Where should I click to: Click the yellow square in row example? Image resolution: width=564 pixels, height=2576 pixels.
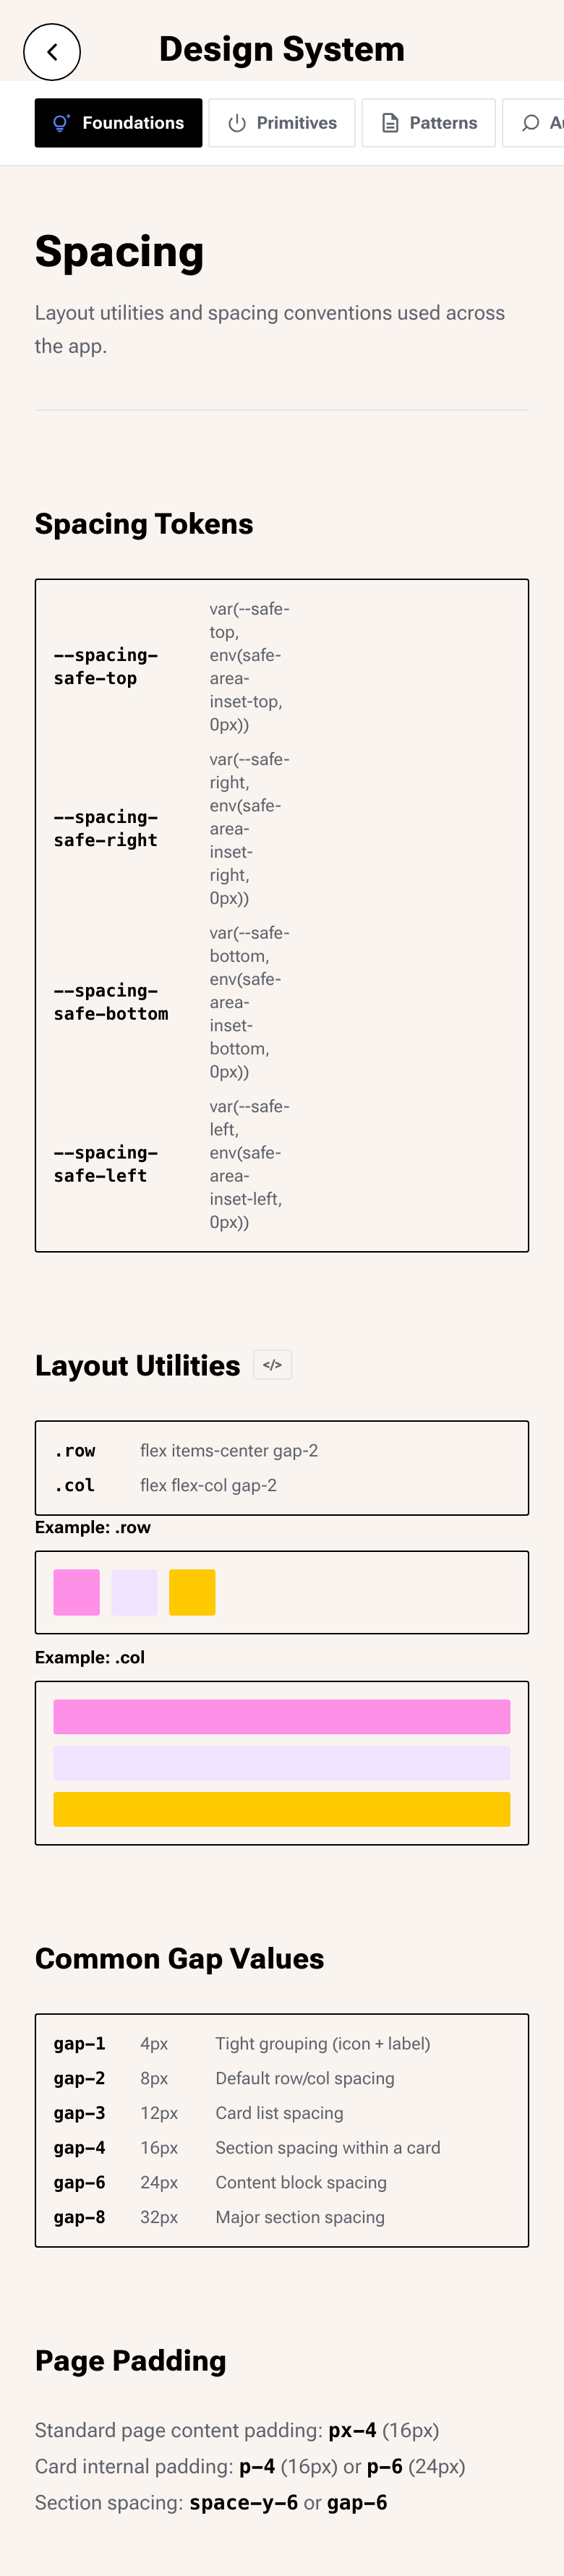coord(192,1592)
